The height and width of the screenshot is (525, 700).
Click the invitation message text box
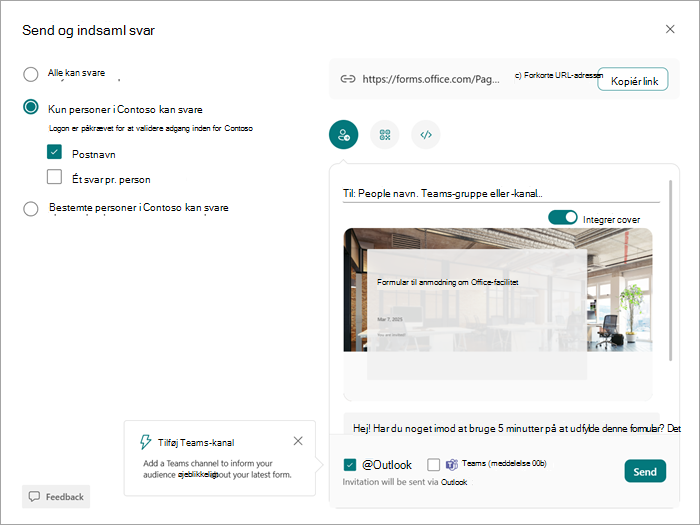[x=502, y=424]
